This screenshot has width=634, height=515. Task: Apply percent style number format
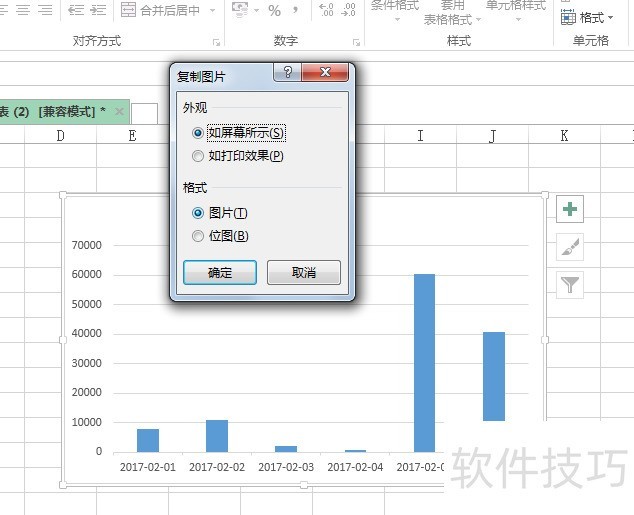[x=275, y=11]
